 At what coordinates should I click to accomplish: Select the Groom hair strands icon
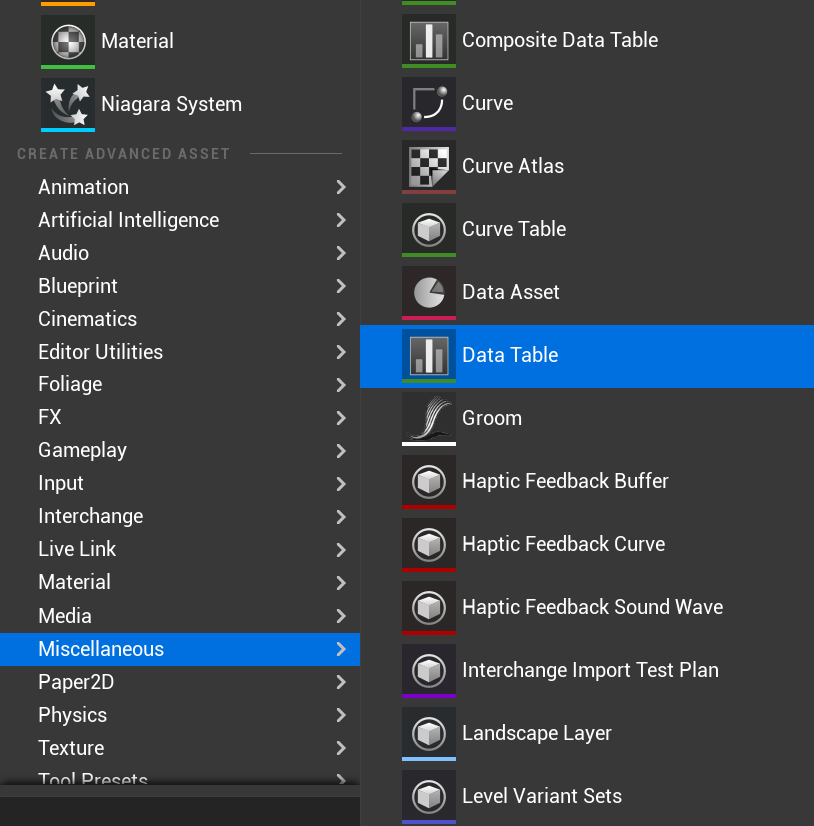(429, 418)
